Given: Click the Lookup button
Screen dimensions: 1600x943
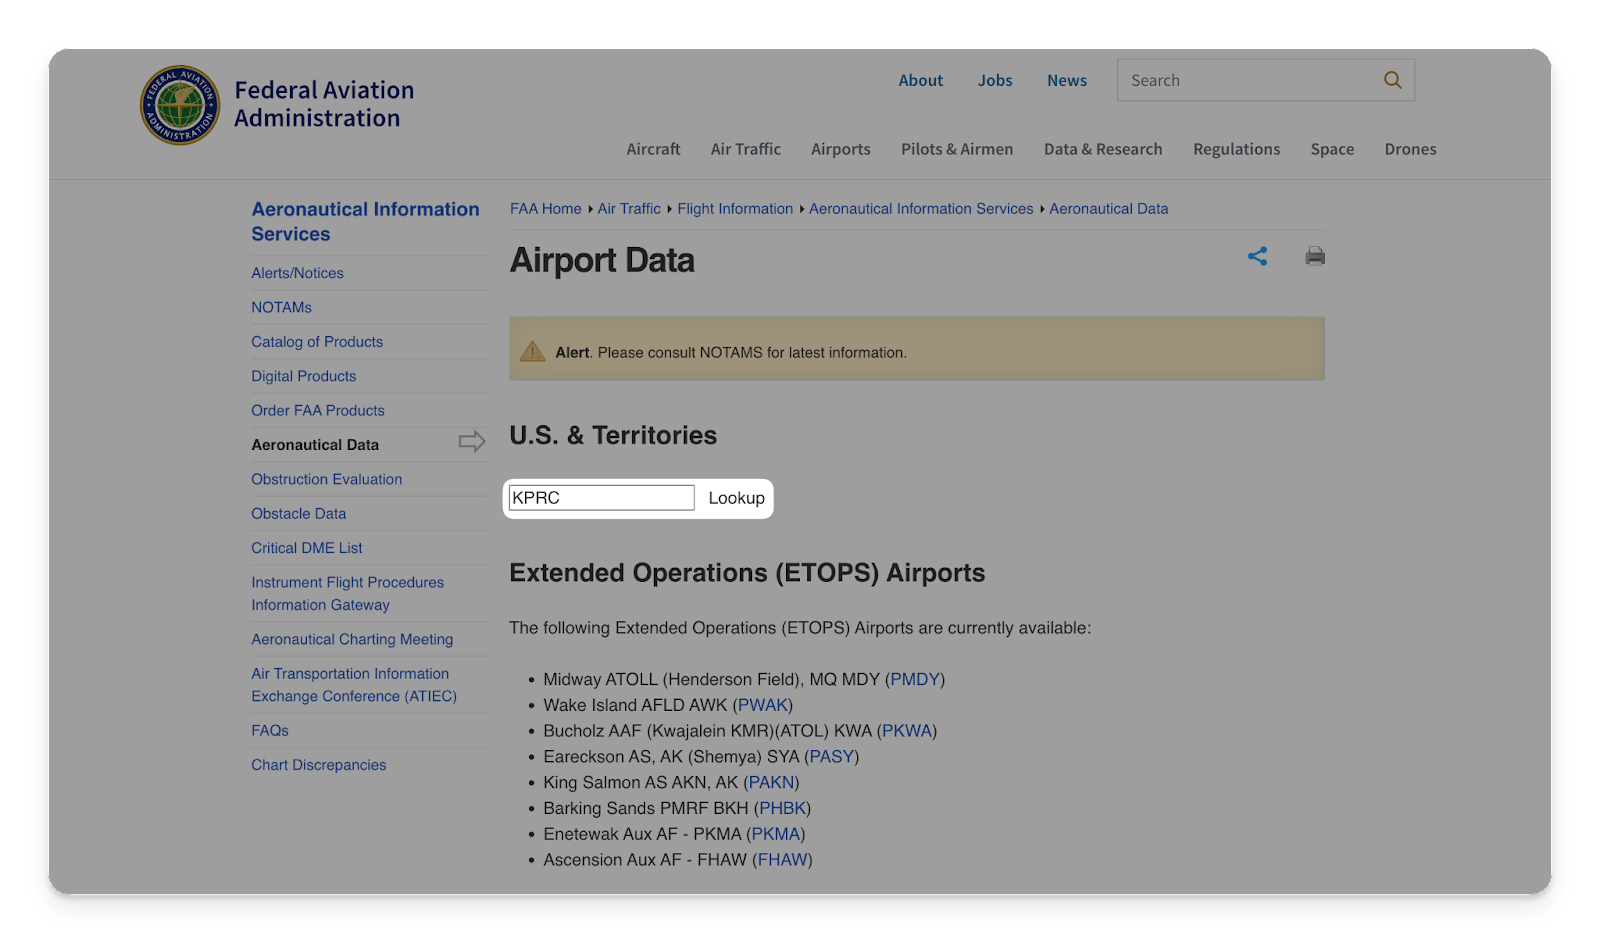Looking at the screenshot, I should coord(737,498).
